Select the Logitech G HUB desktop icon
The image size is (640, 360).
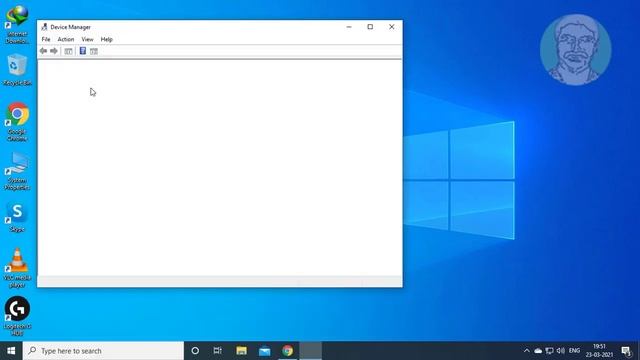pos(17,316)
